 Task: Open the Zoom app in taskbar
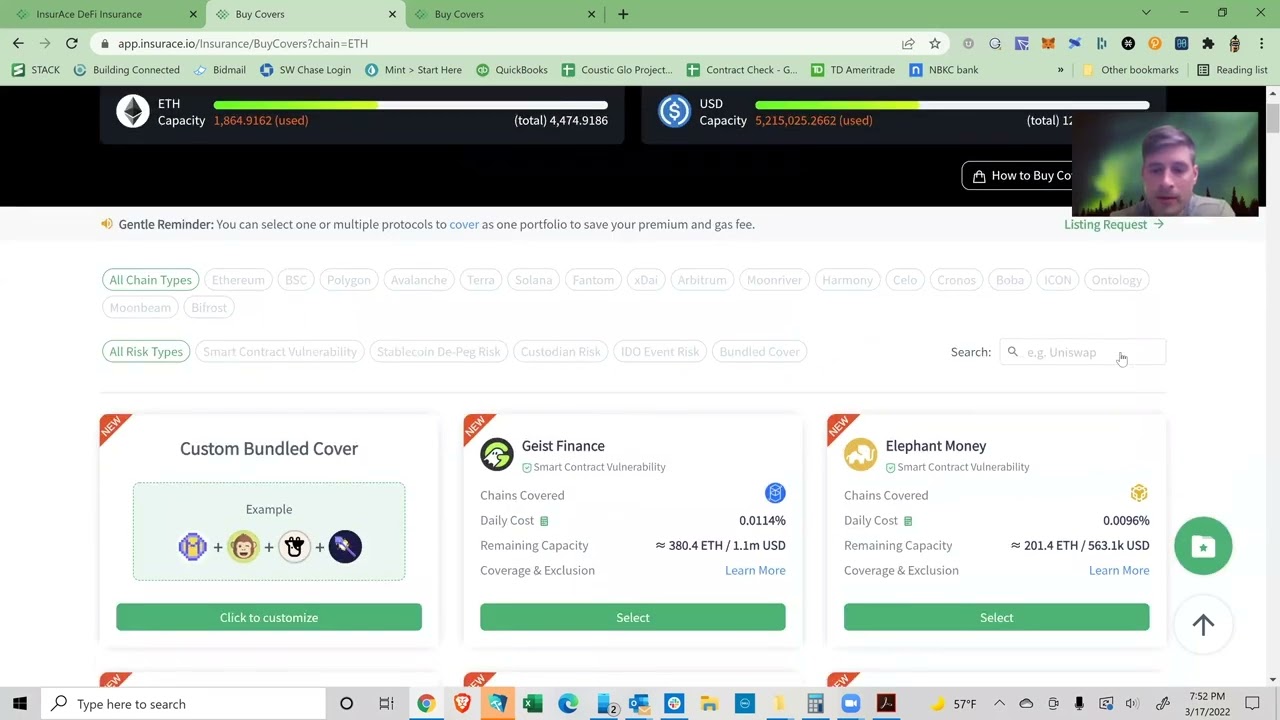850,704
